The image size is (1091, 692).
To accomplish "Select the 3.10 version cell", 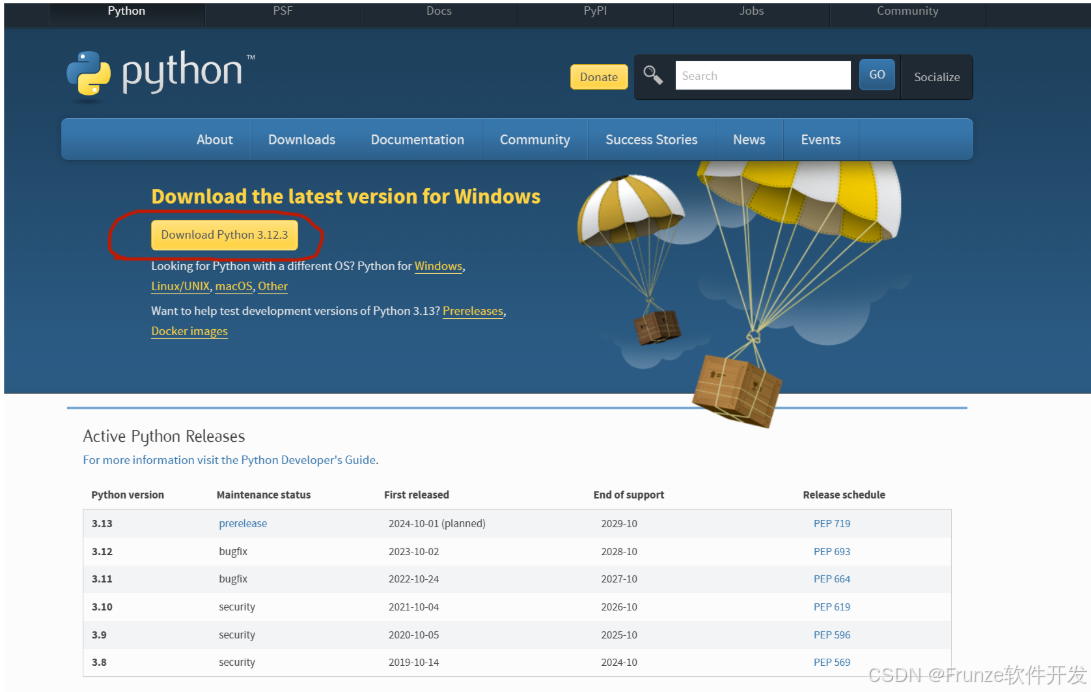I will 102,607.
